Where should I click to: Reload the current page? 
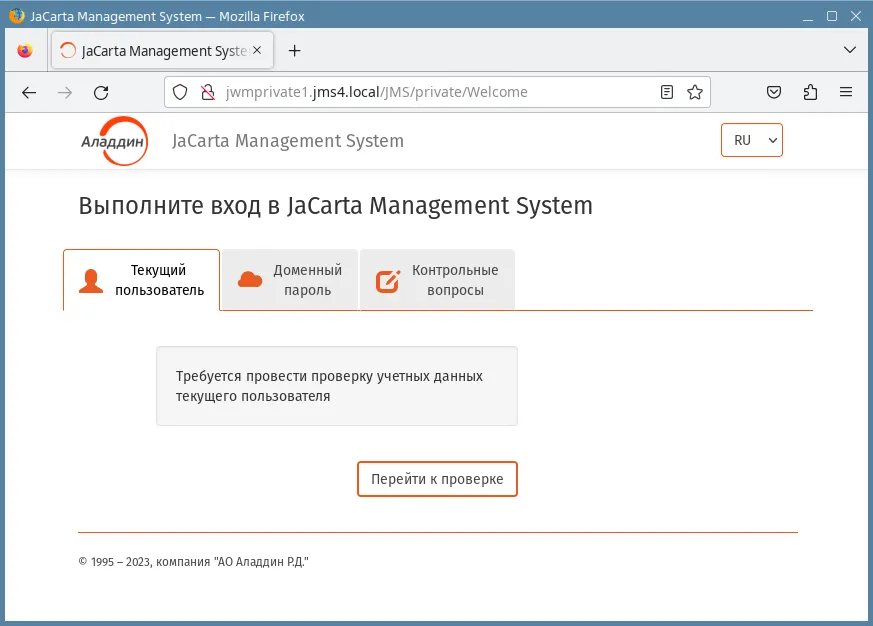pyautogui.click(x=101, y=92)
